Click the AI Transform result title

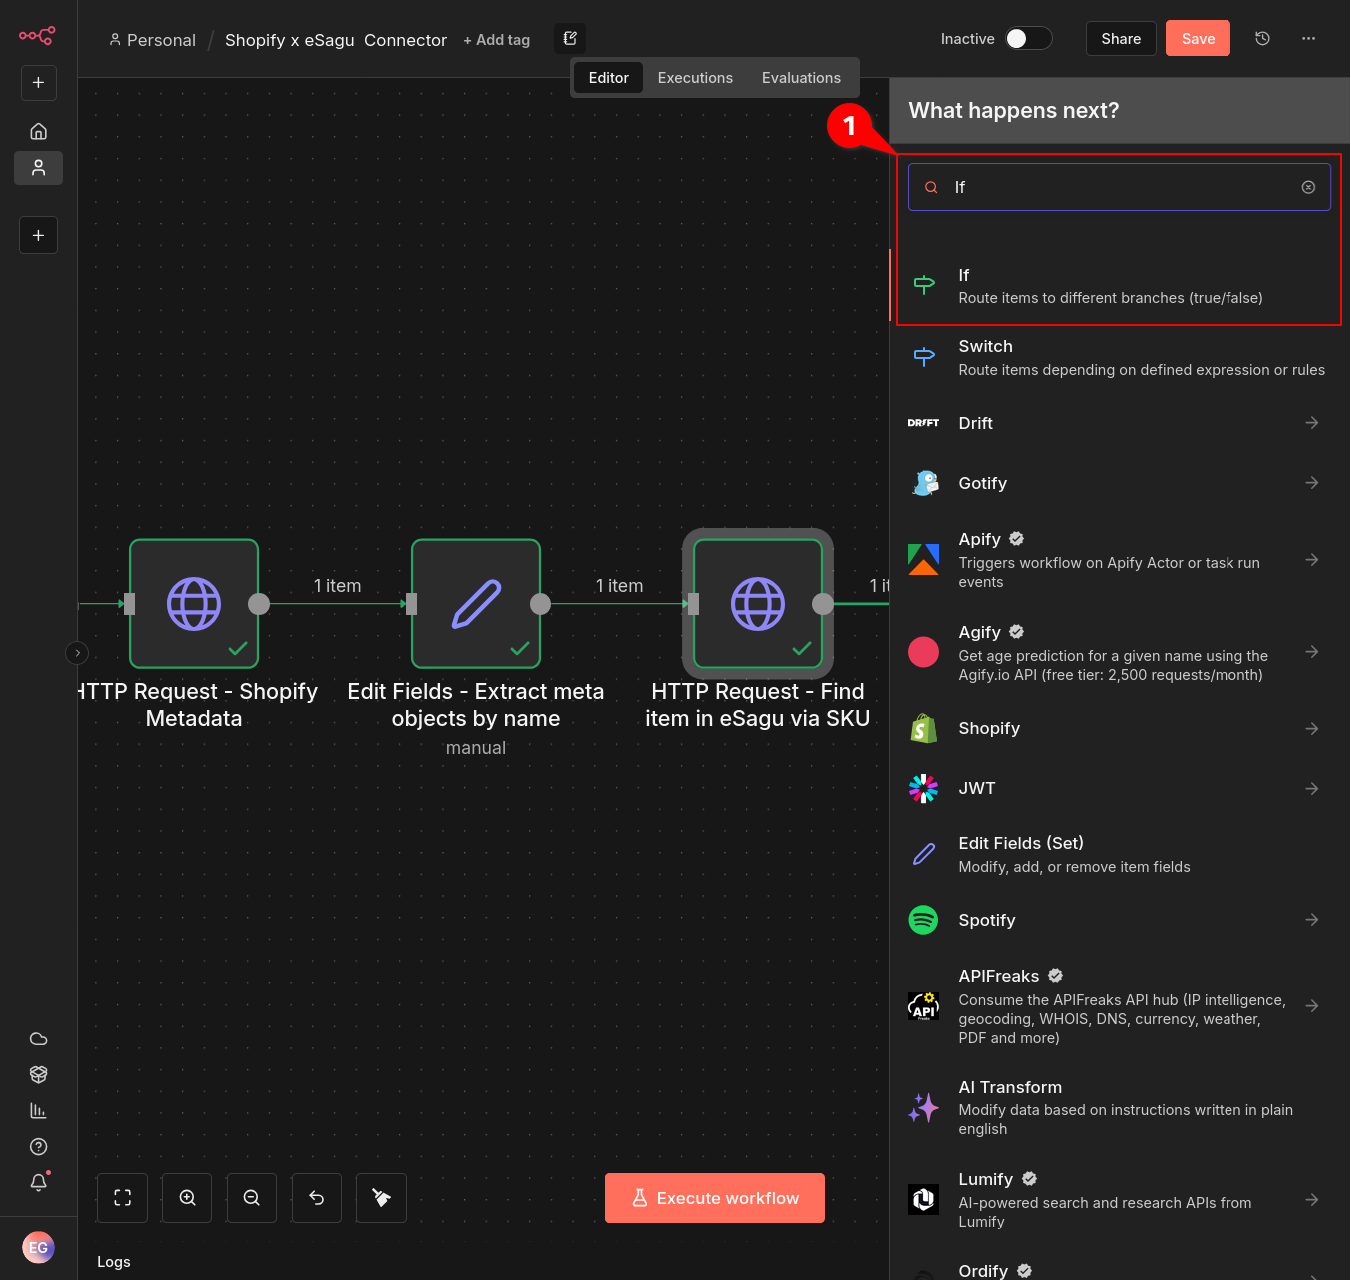1010,1087
